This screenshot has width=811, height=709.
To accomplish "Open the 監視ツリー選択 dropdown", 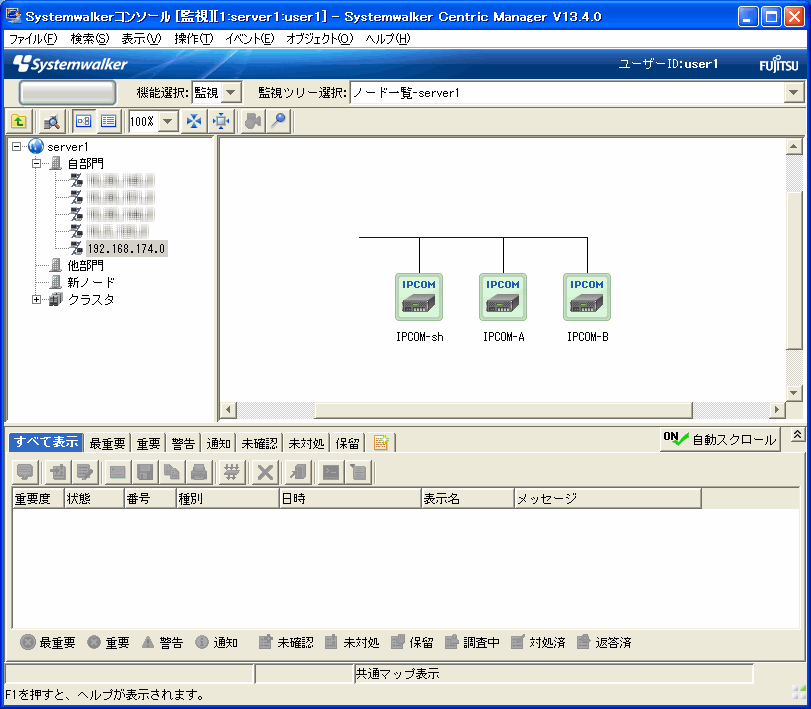I will click(793, 93).
